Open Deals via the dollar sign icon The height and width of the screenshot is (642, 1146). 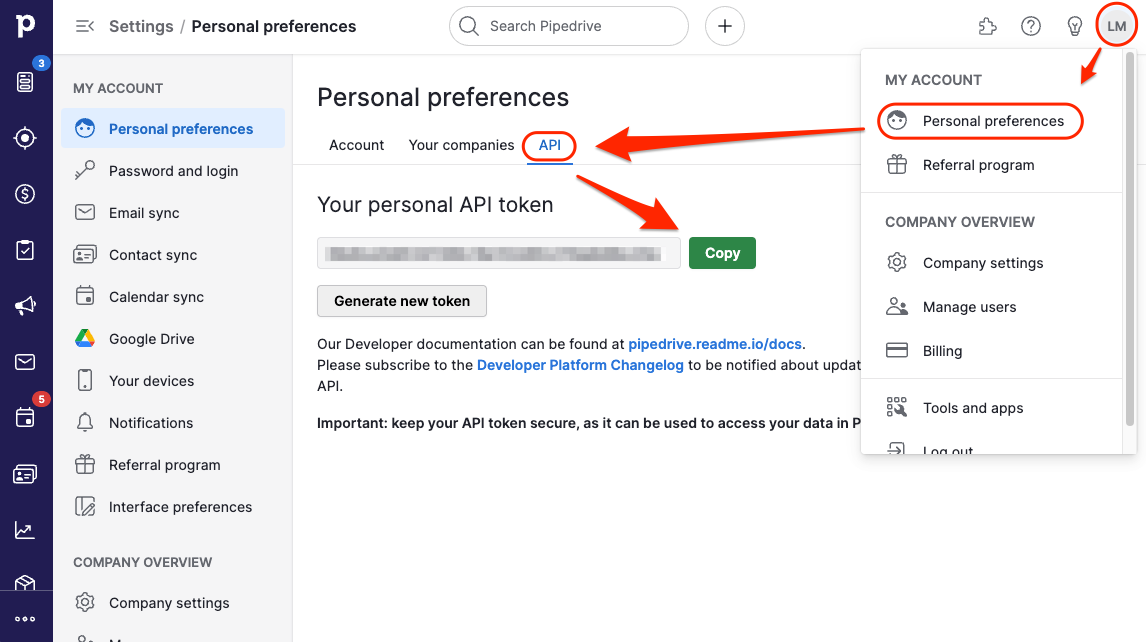26,194
